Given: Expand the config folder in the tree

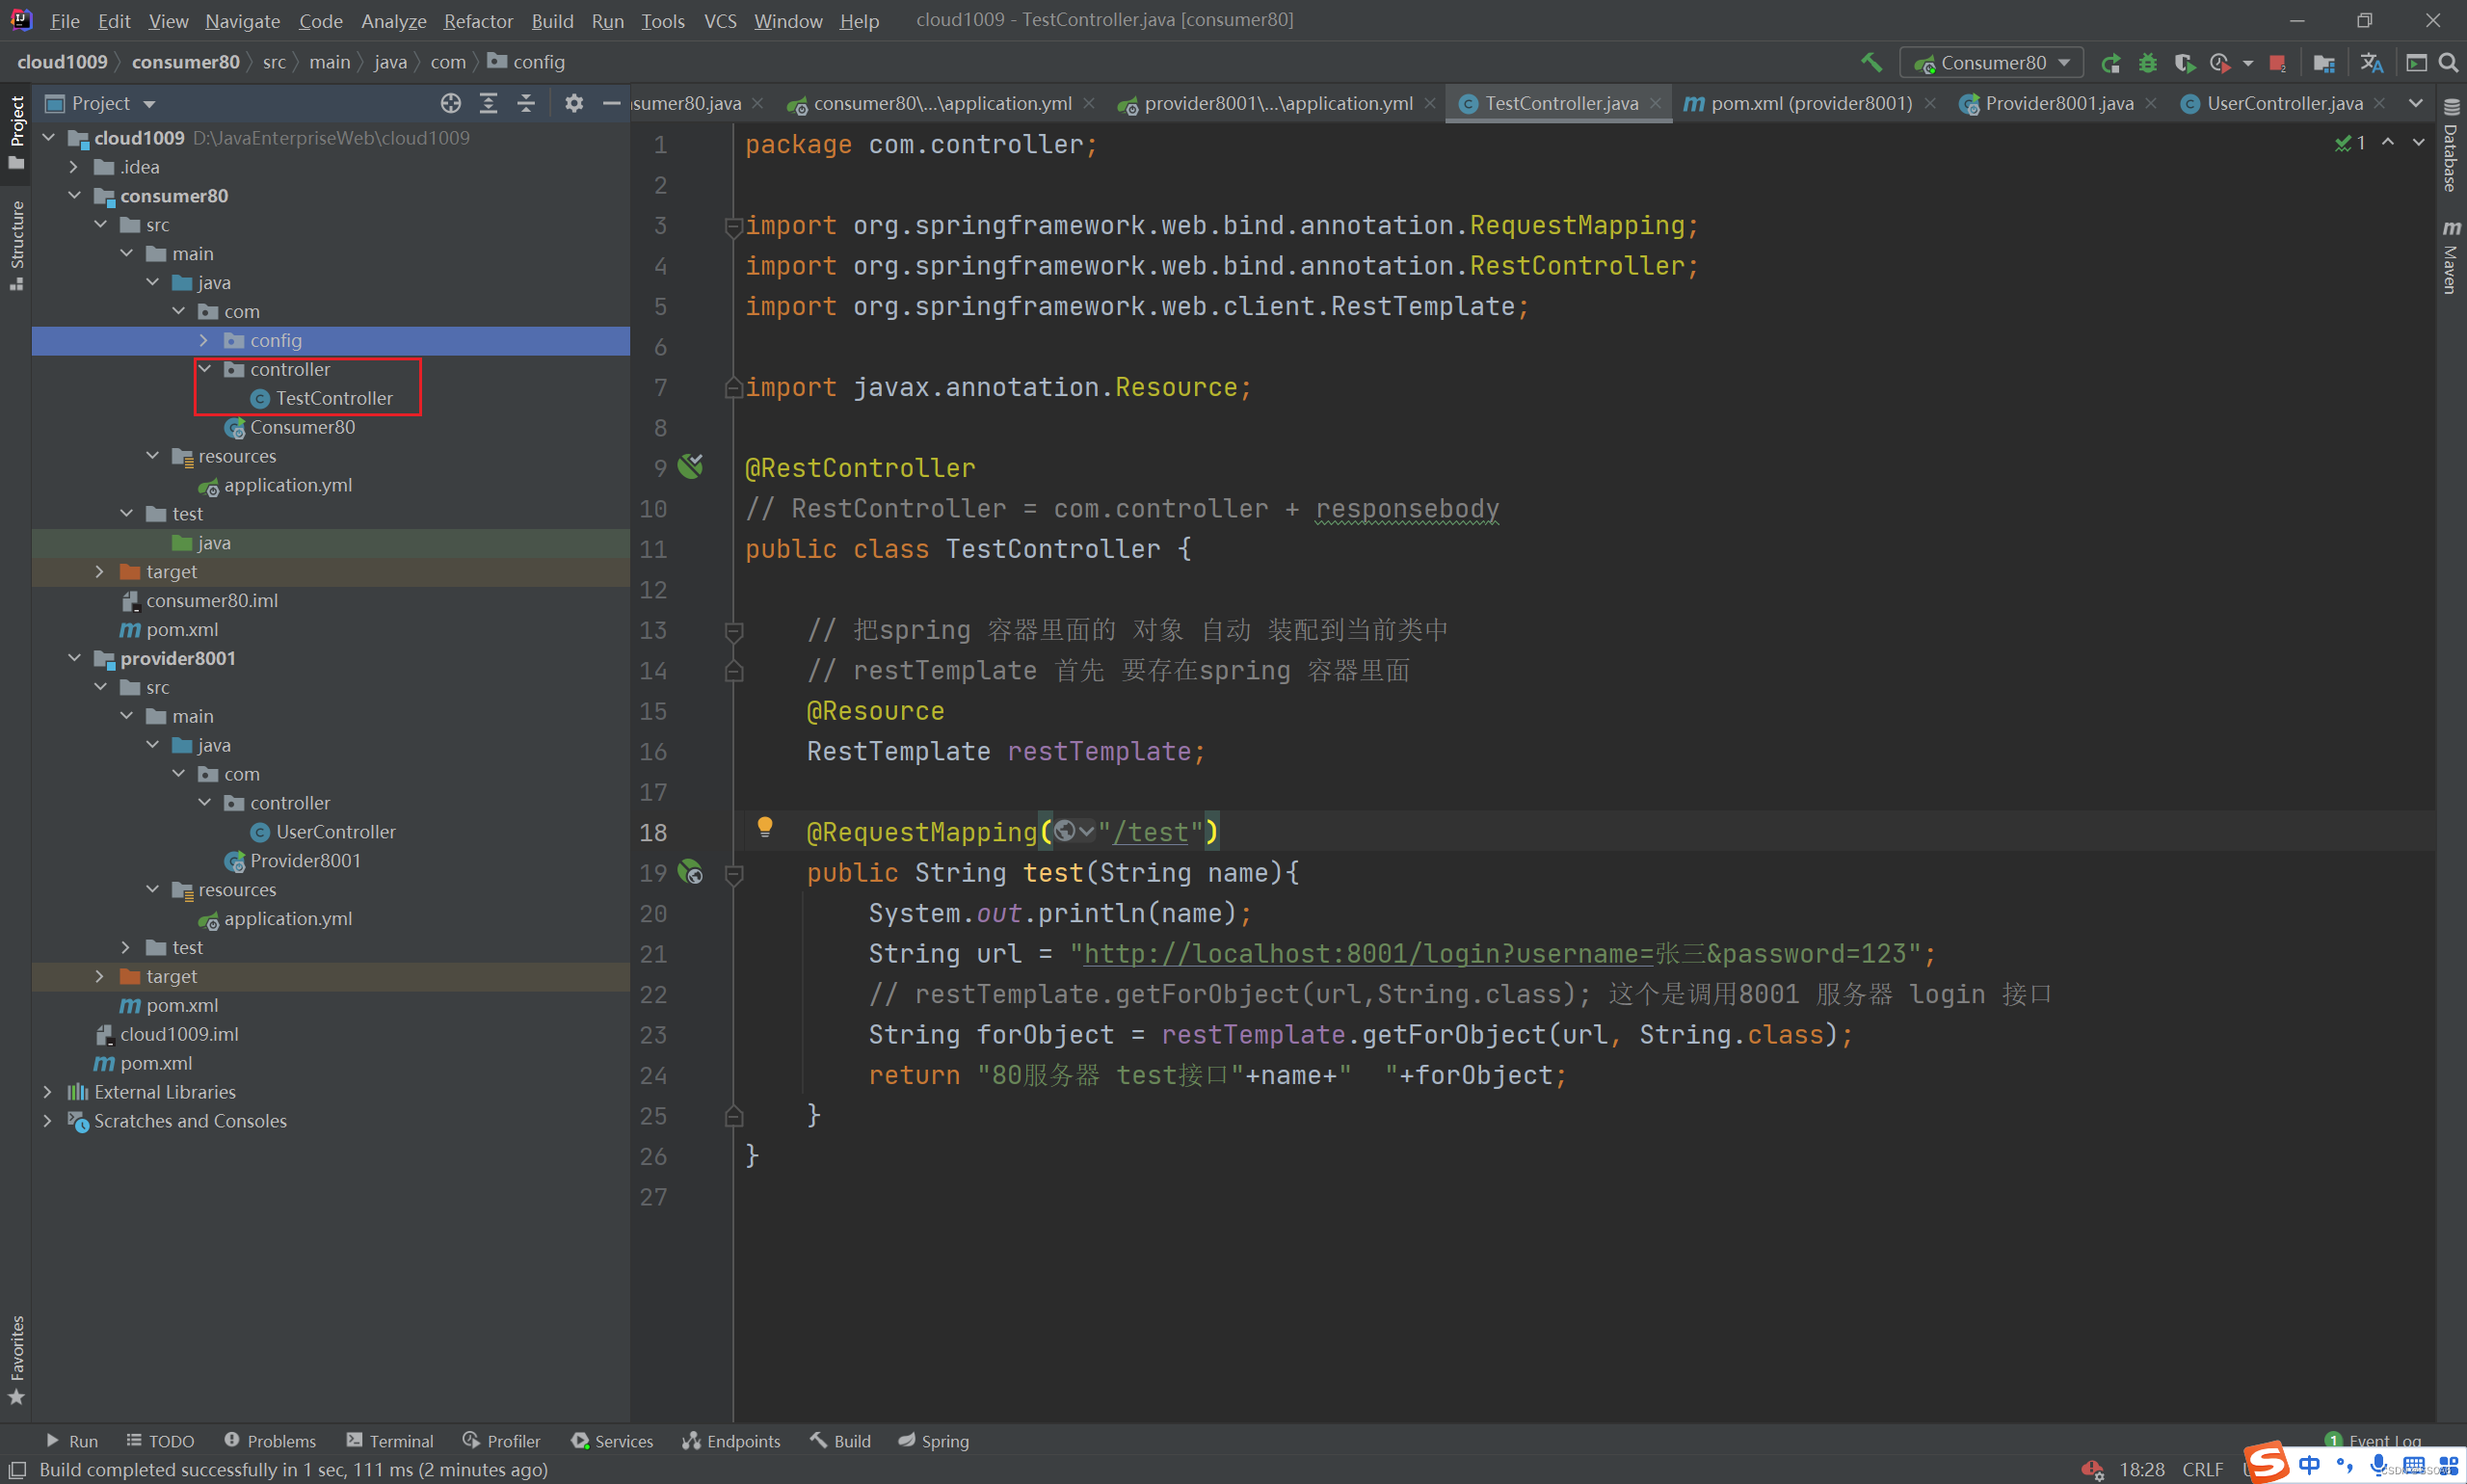Looking at the screenshot, I should click(x=205, y=340).
